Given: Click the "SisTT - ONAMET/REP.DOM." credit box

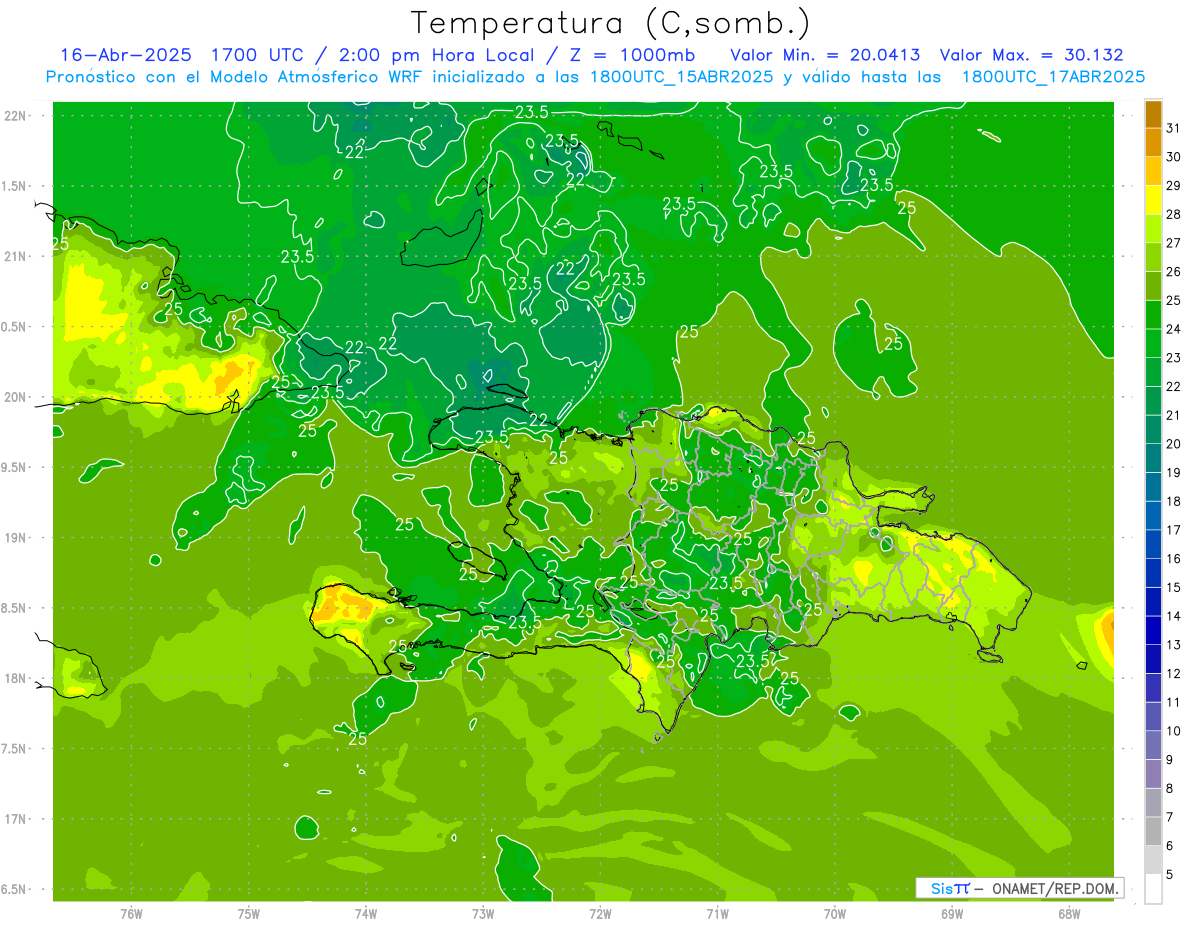Looking at the screenshot, I should [1019, 888].
